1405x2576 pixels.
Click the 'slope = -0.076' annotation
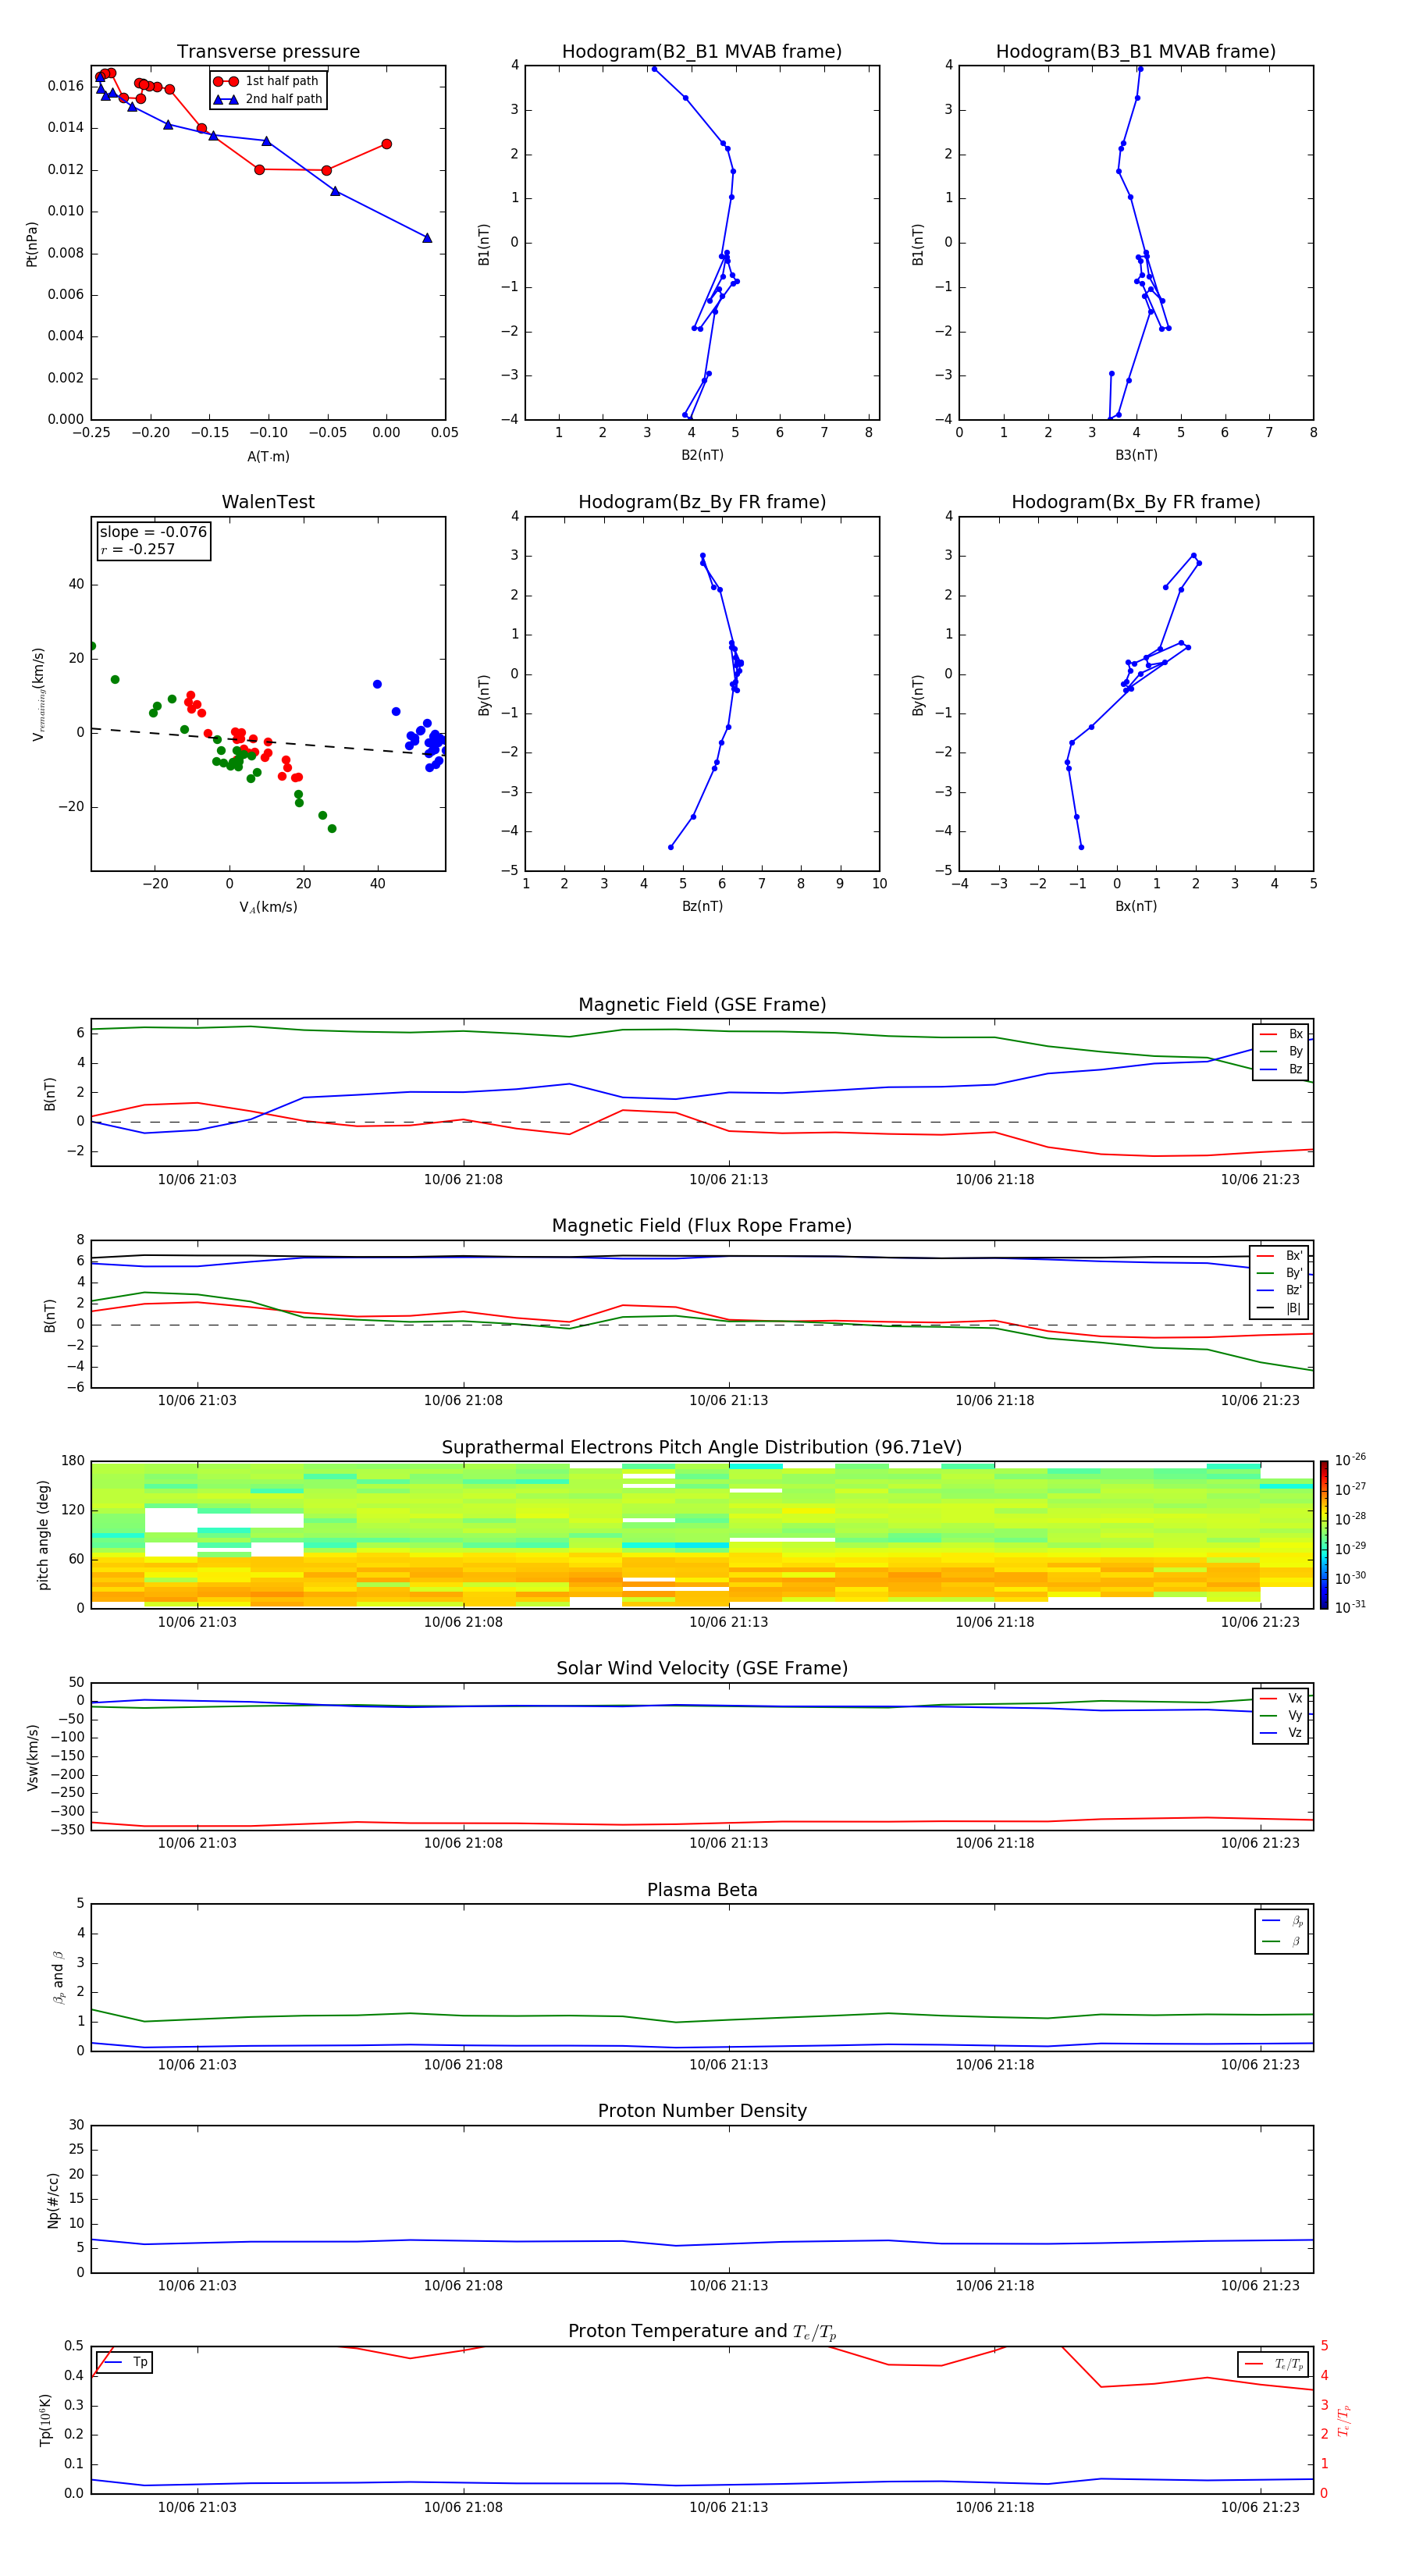click(x=153, y=532)
